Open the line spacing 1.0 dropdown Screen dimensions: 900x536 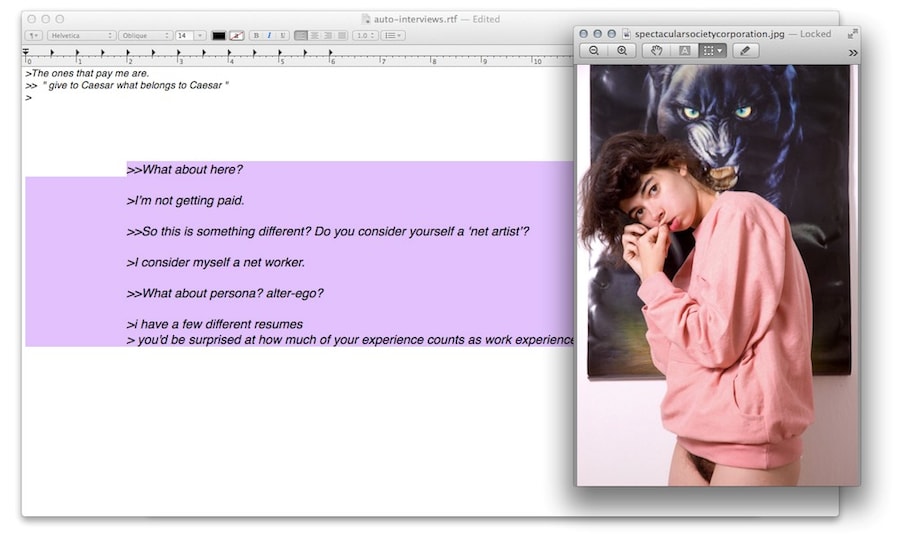[x=364, y=36]
